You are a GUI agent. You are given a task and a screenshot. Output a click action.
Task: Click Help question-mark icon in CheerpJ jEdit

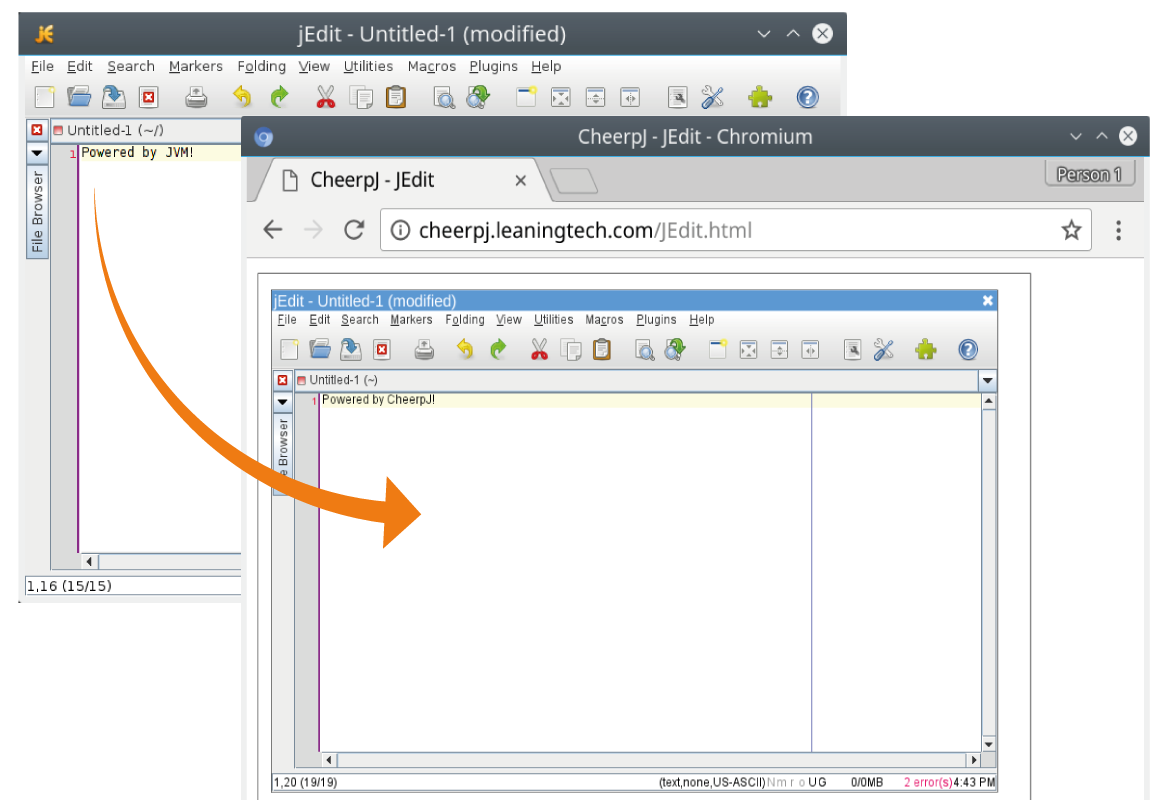[967, 350]
